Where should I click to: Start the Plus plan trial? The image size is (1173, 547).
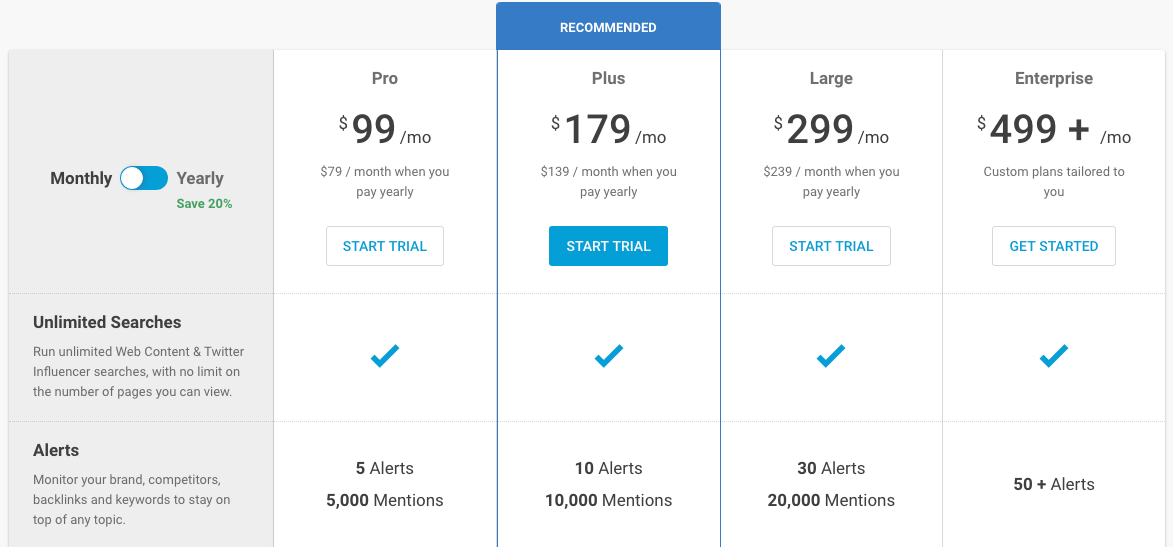(608, 246)
